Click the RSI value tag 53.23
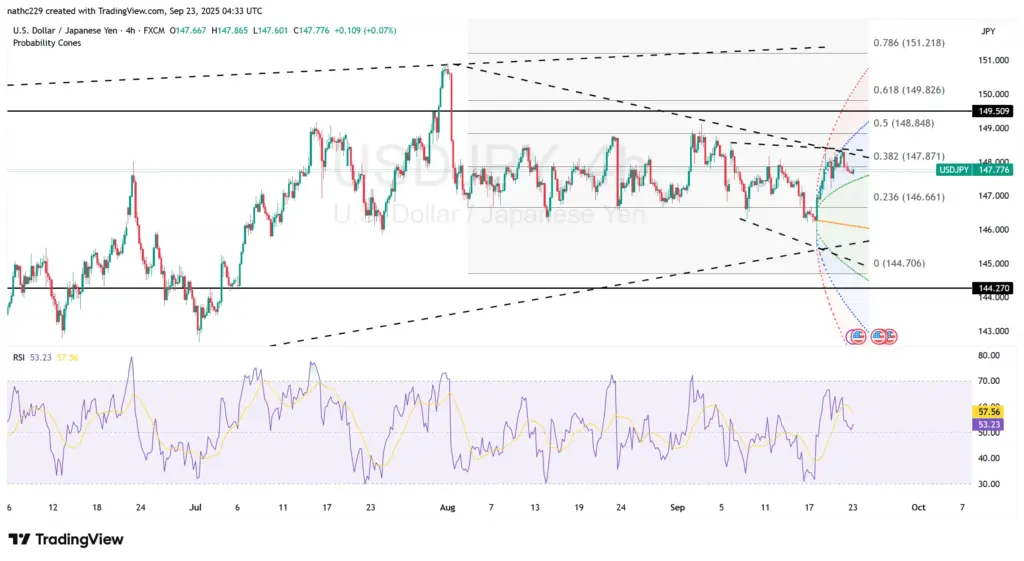This screenshot has width=1024, height=561. [989, 425]
